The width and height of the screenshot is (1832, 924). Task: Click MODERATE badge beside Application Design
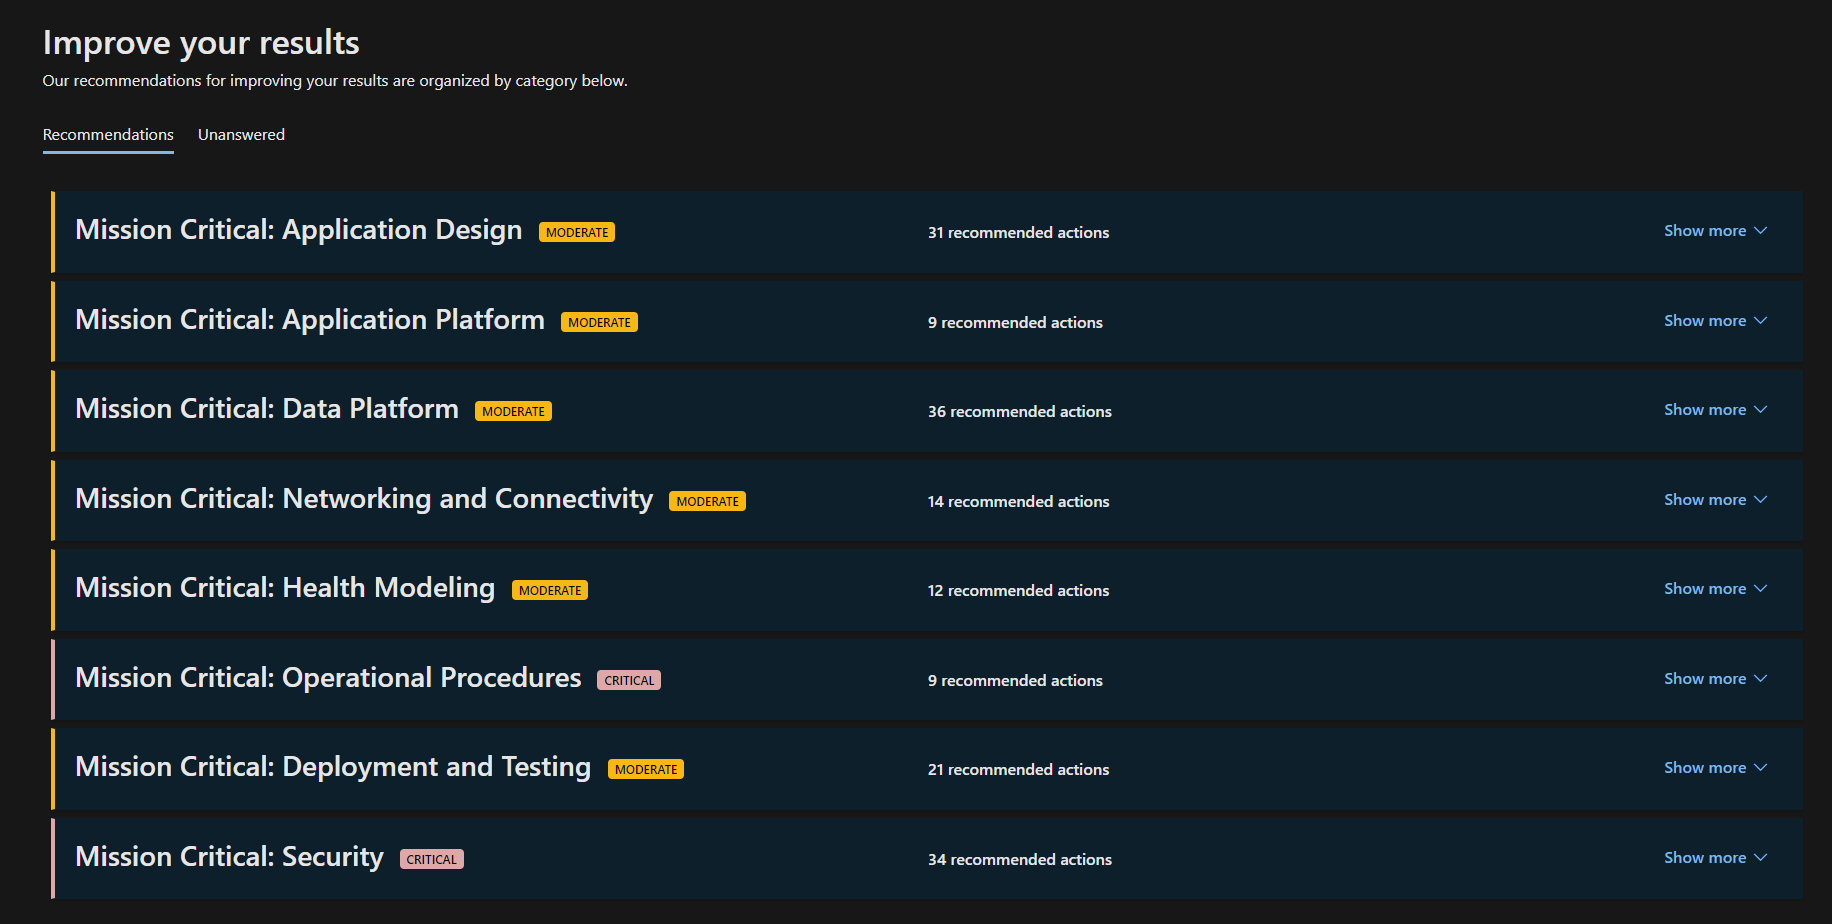click(577, 232)
